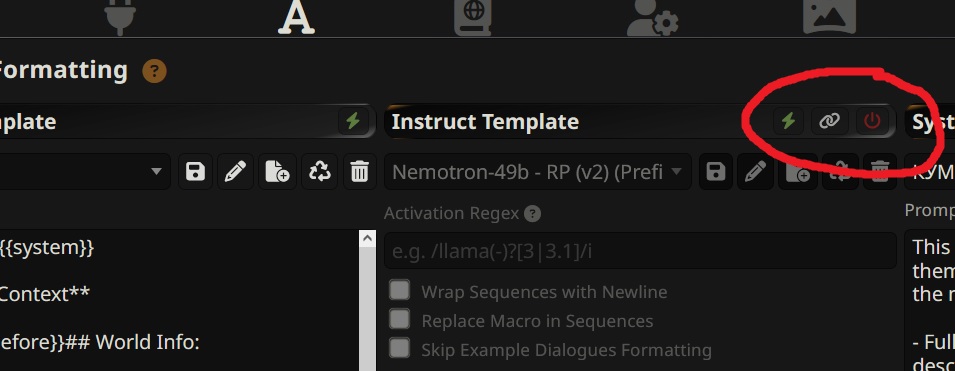Click the story string scrollbar up arrow
This screenshot has height=371, width=955.
[367, 238]
